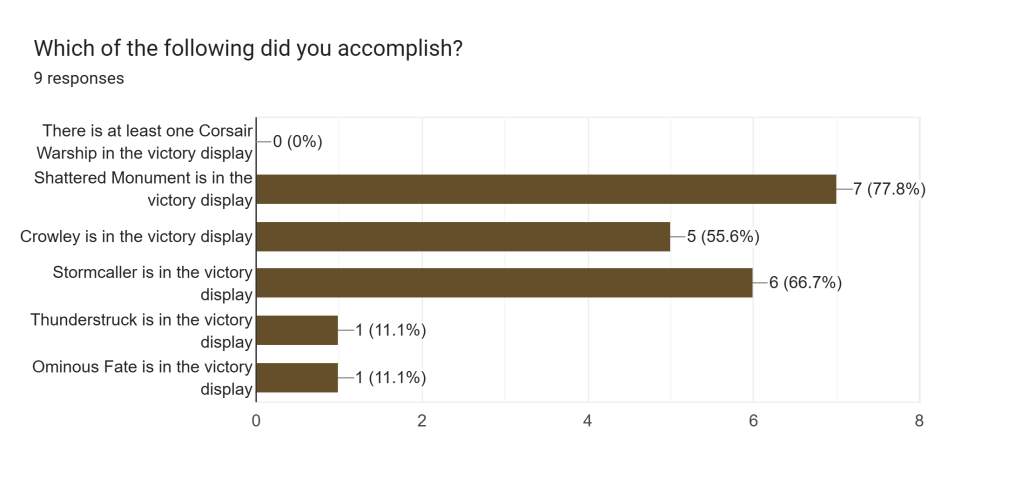
Task: Click the Ominous Fate bar
Action: click(x=297, y=377)
